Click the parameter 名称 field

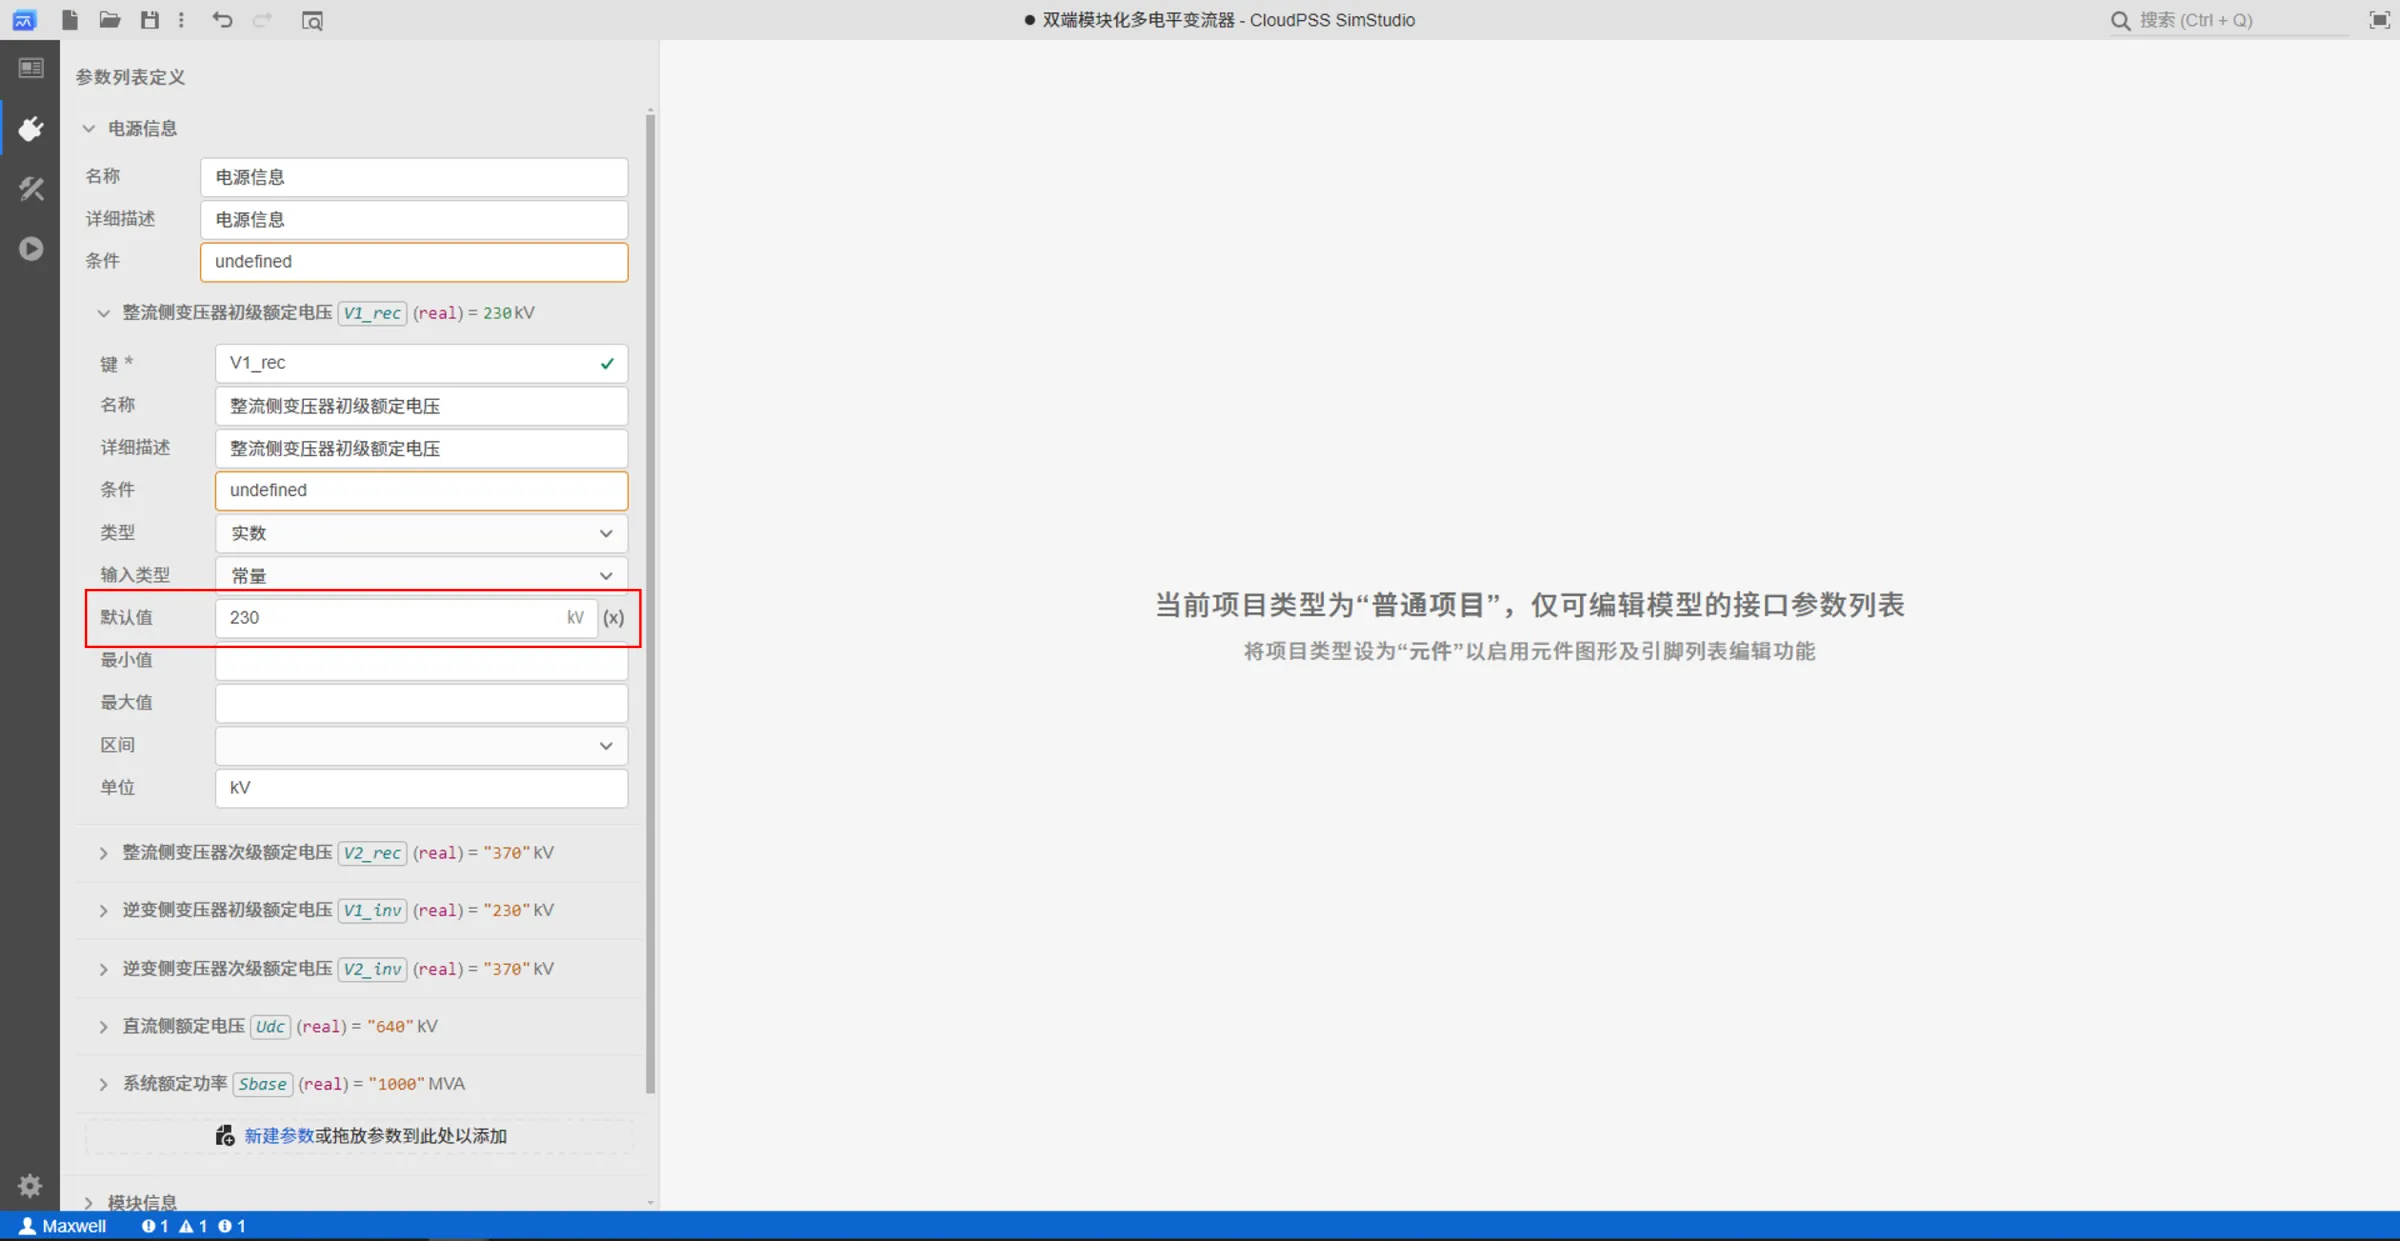421,406
